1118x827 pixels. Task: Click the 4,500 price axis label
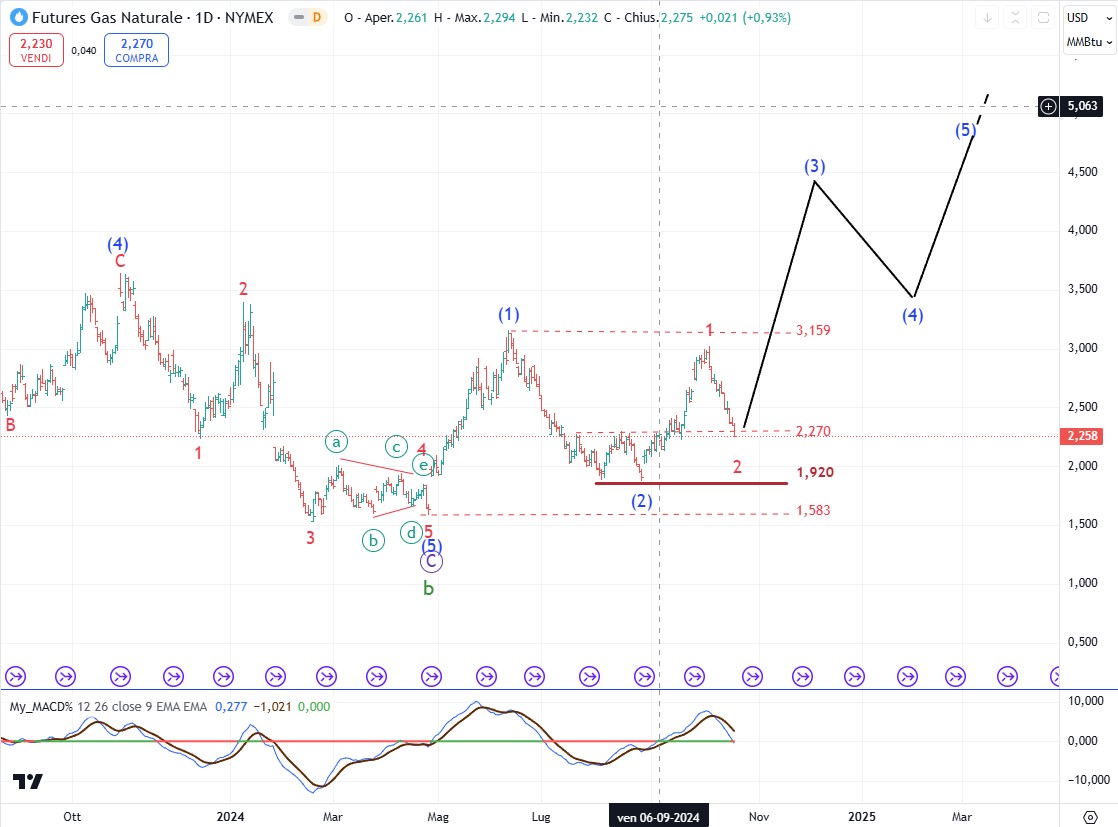pos(1082,172)
